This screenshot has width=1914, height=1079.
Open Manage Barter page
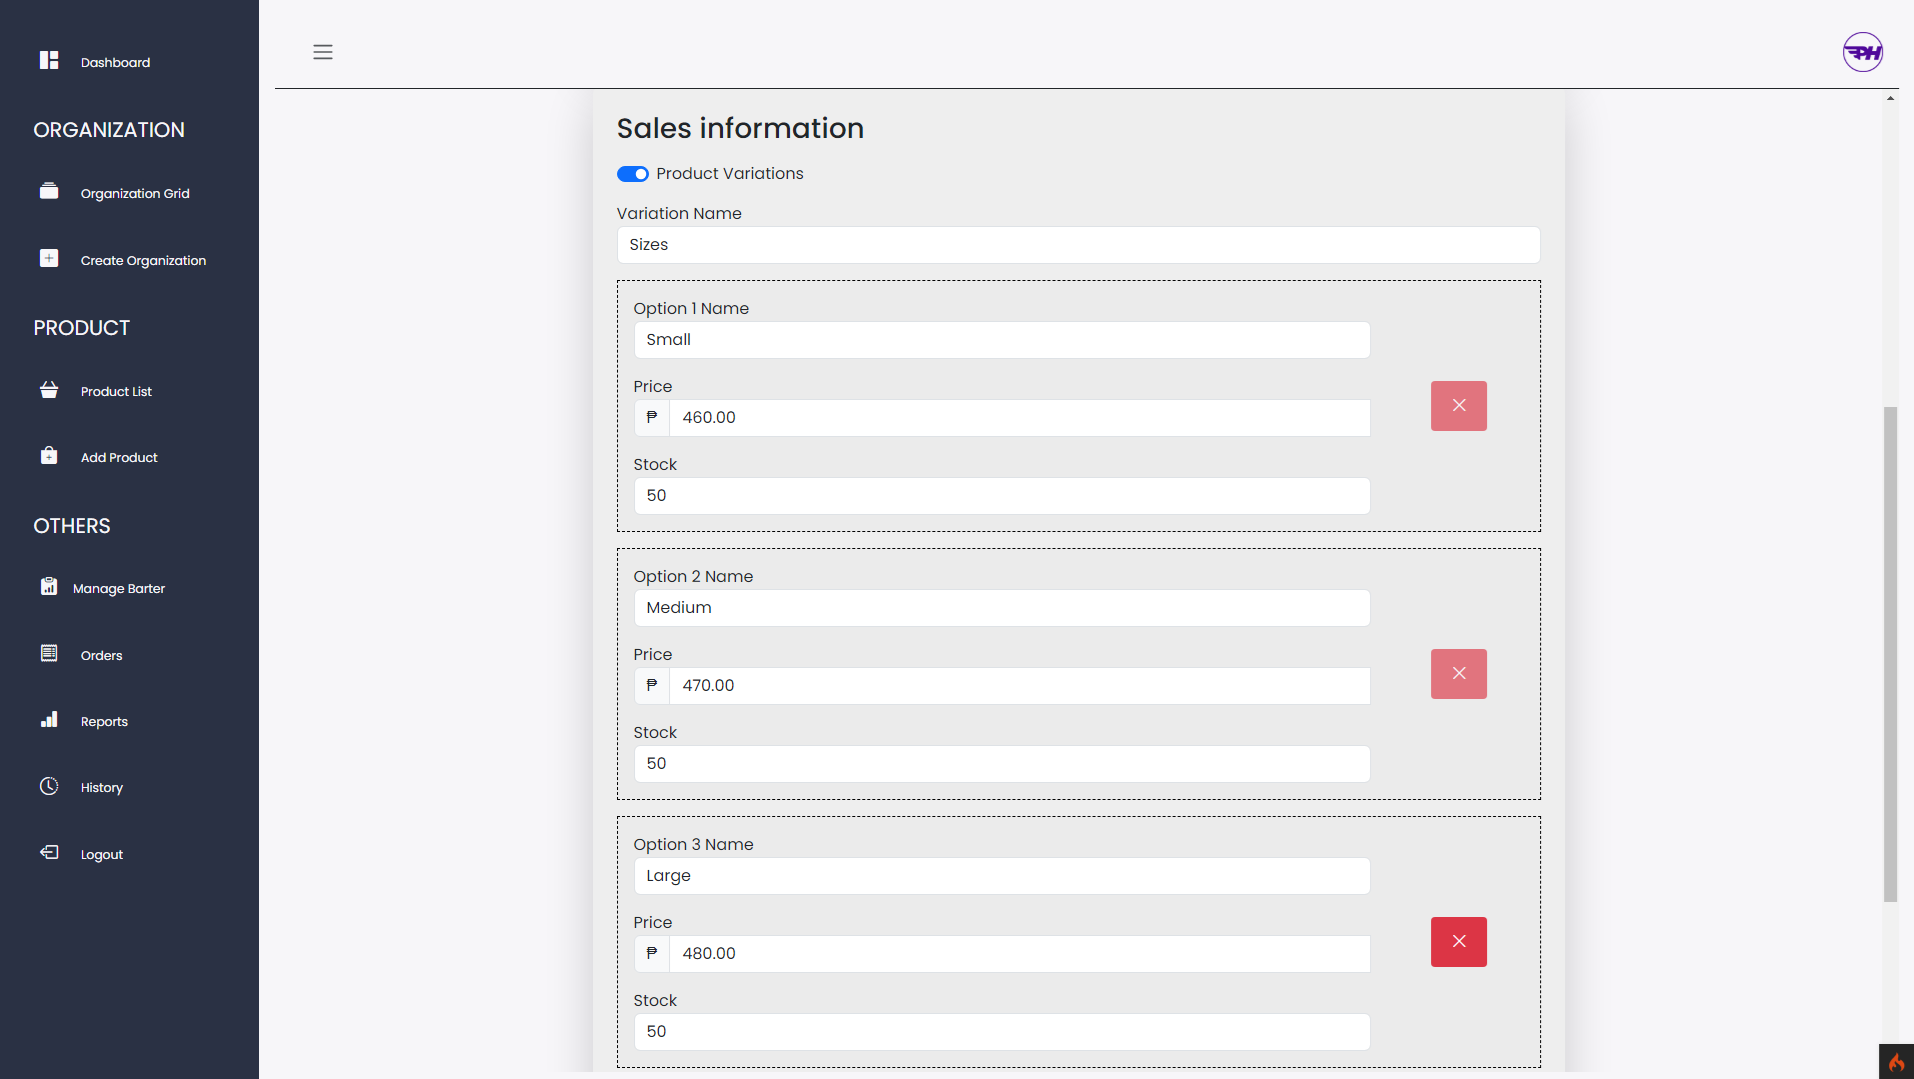[118, 589]
